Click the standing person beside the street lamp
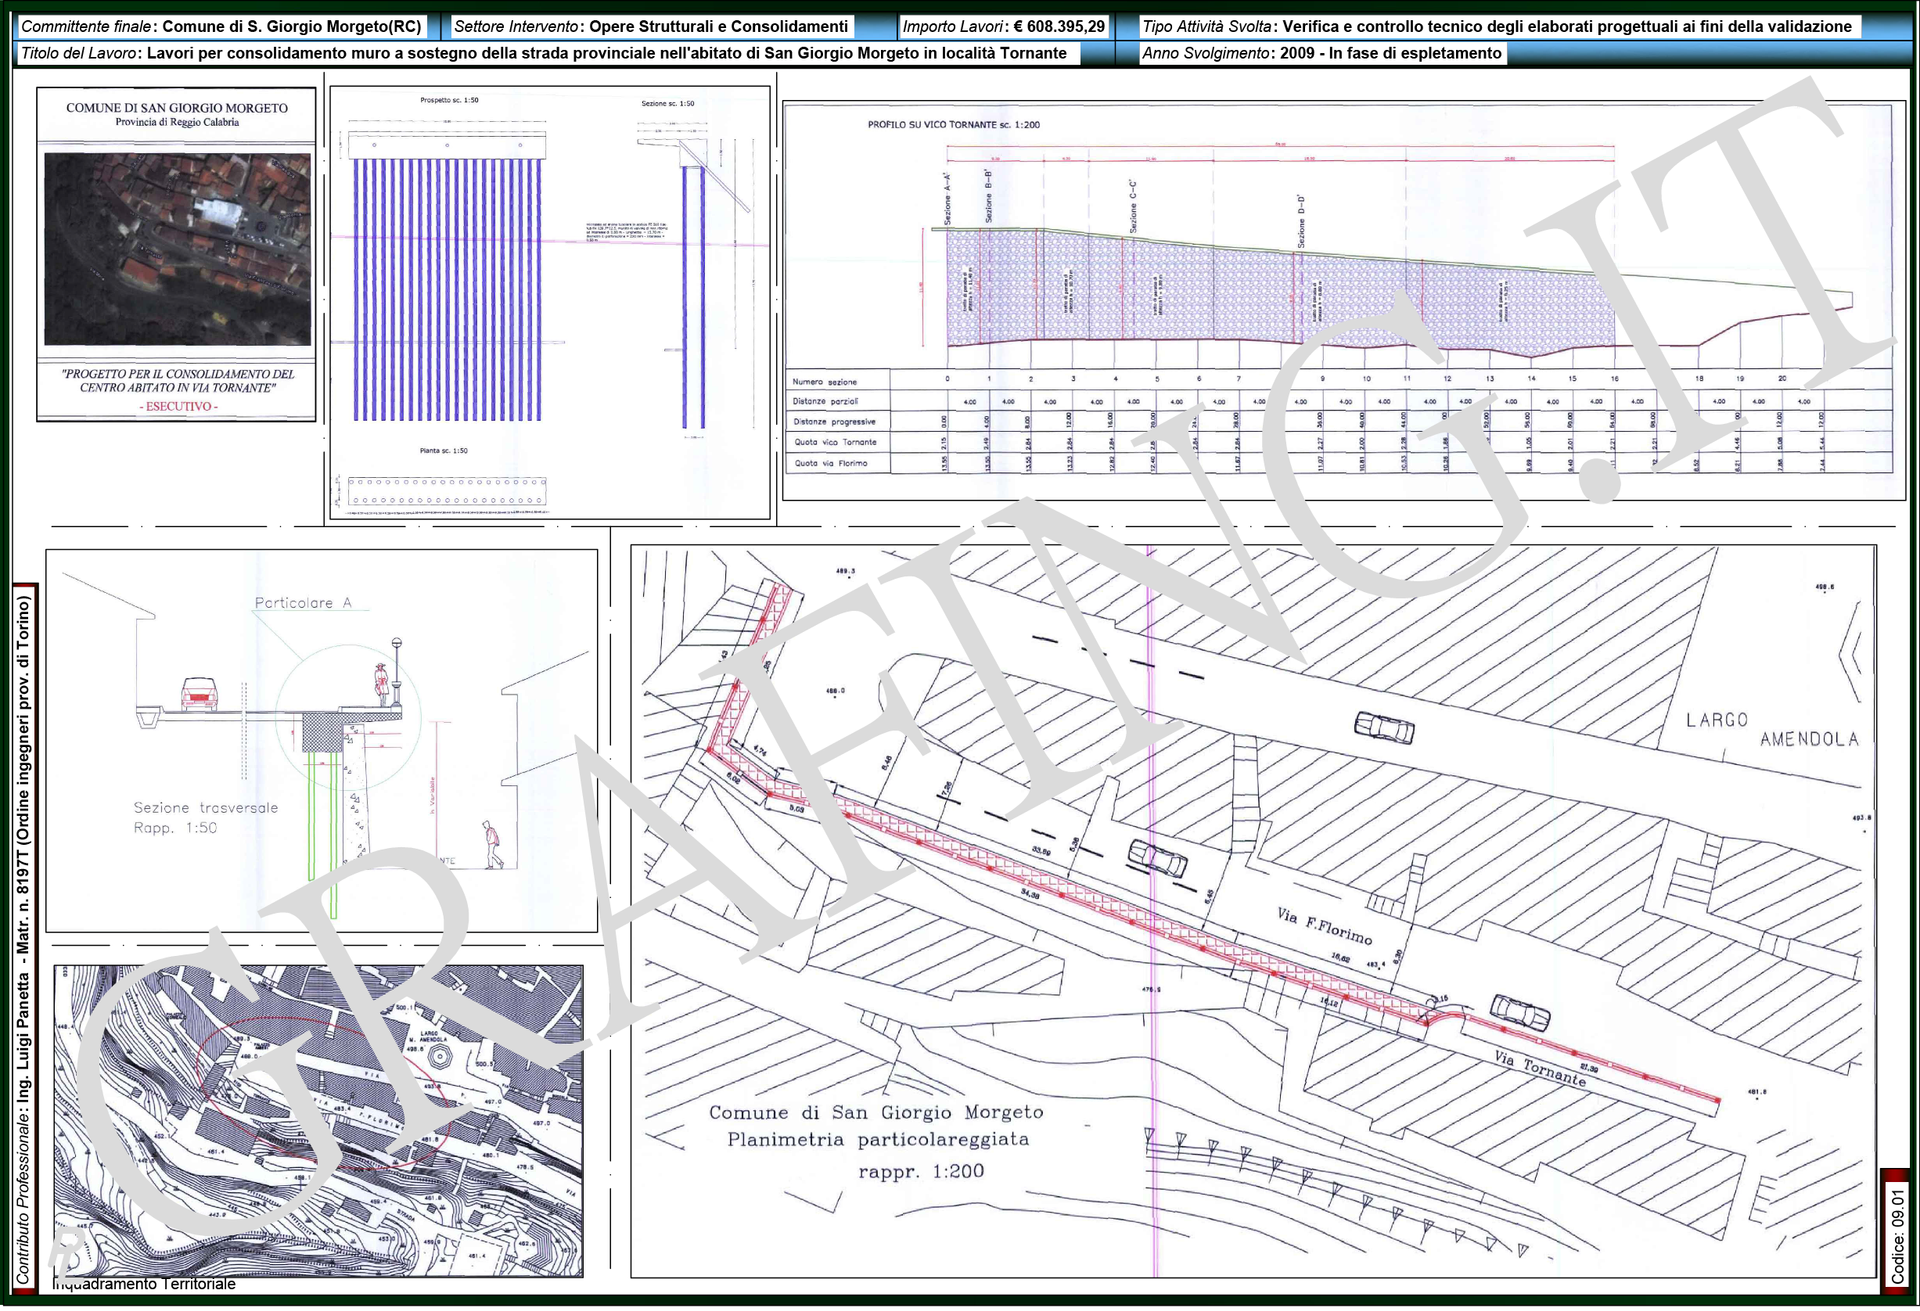 coord(381,683)
